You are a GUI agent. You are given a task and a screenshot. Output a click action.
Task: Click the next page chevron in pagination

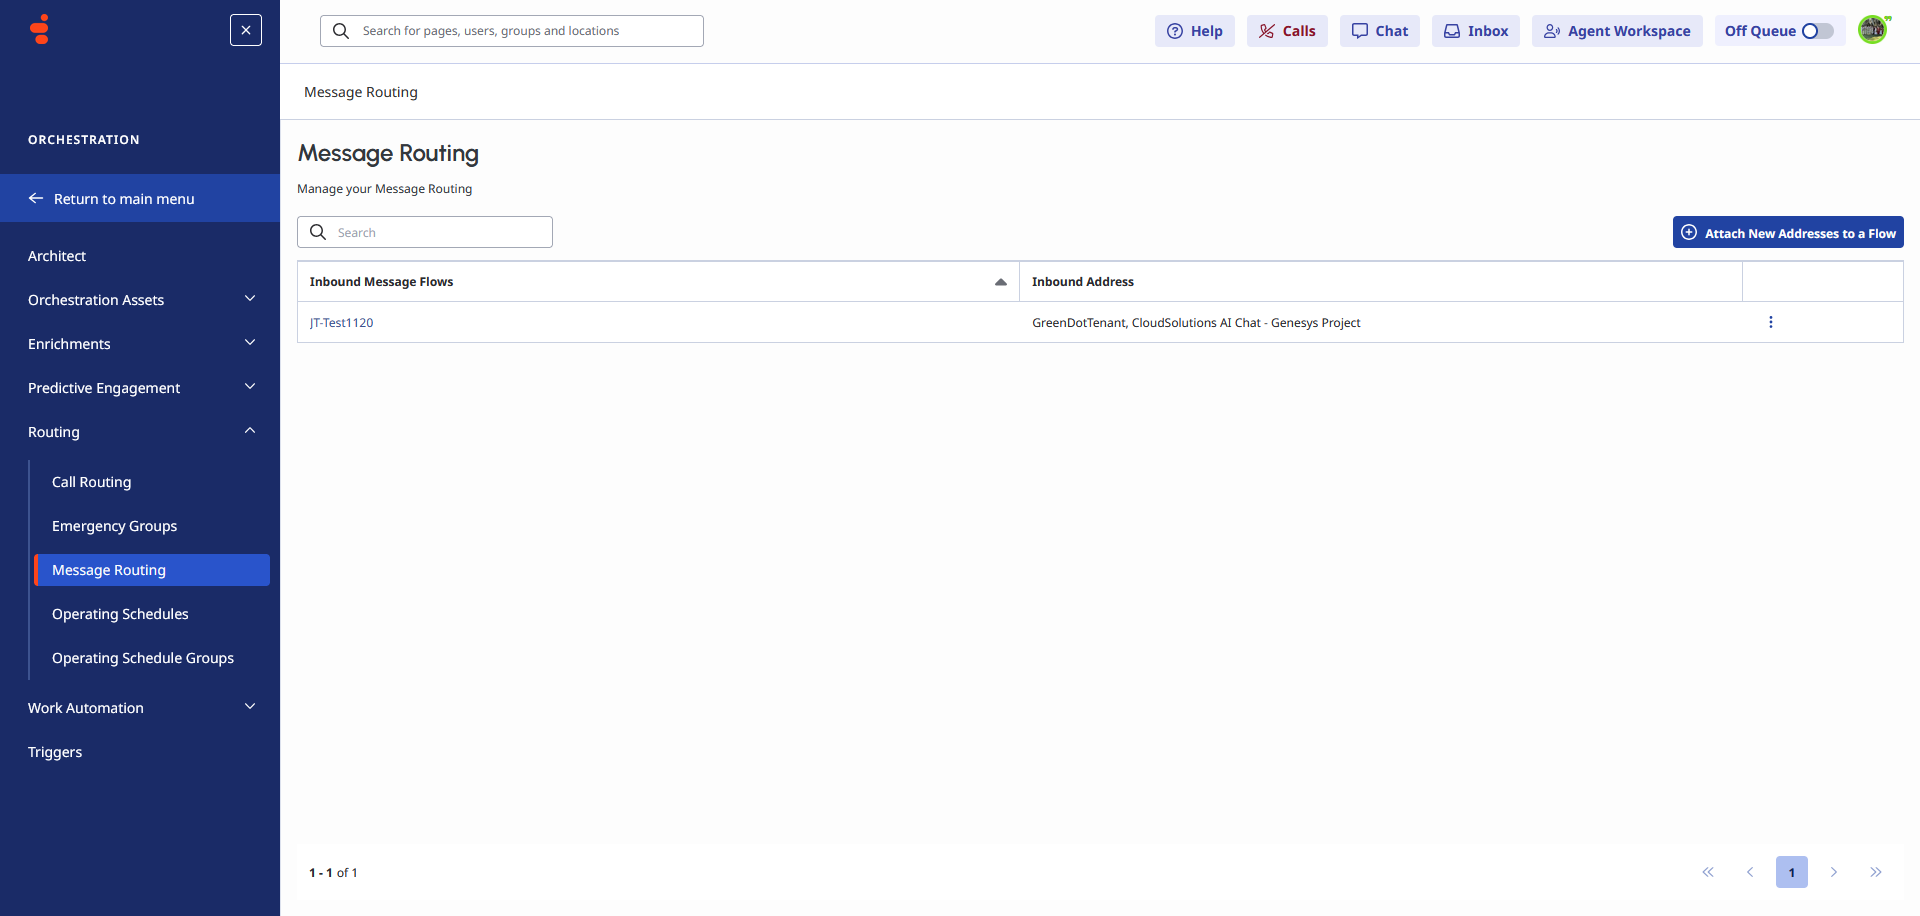pos(1835,872)
